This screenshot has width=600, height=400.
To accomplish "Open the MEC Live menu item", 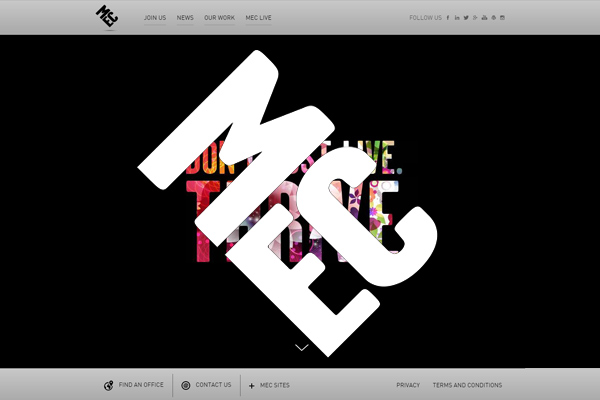I will click(x=259, y=18).
